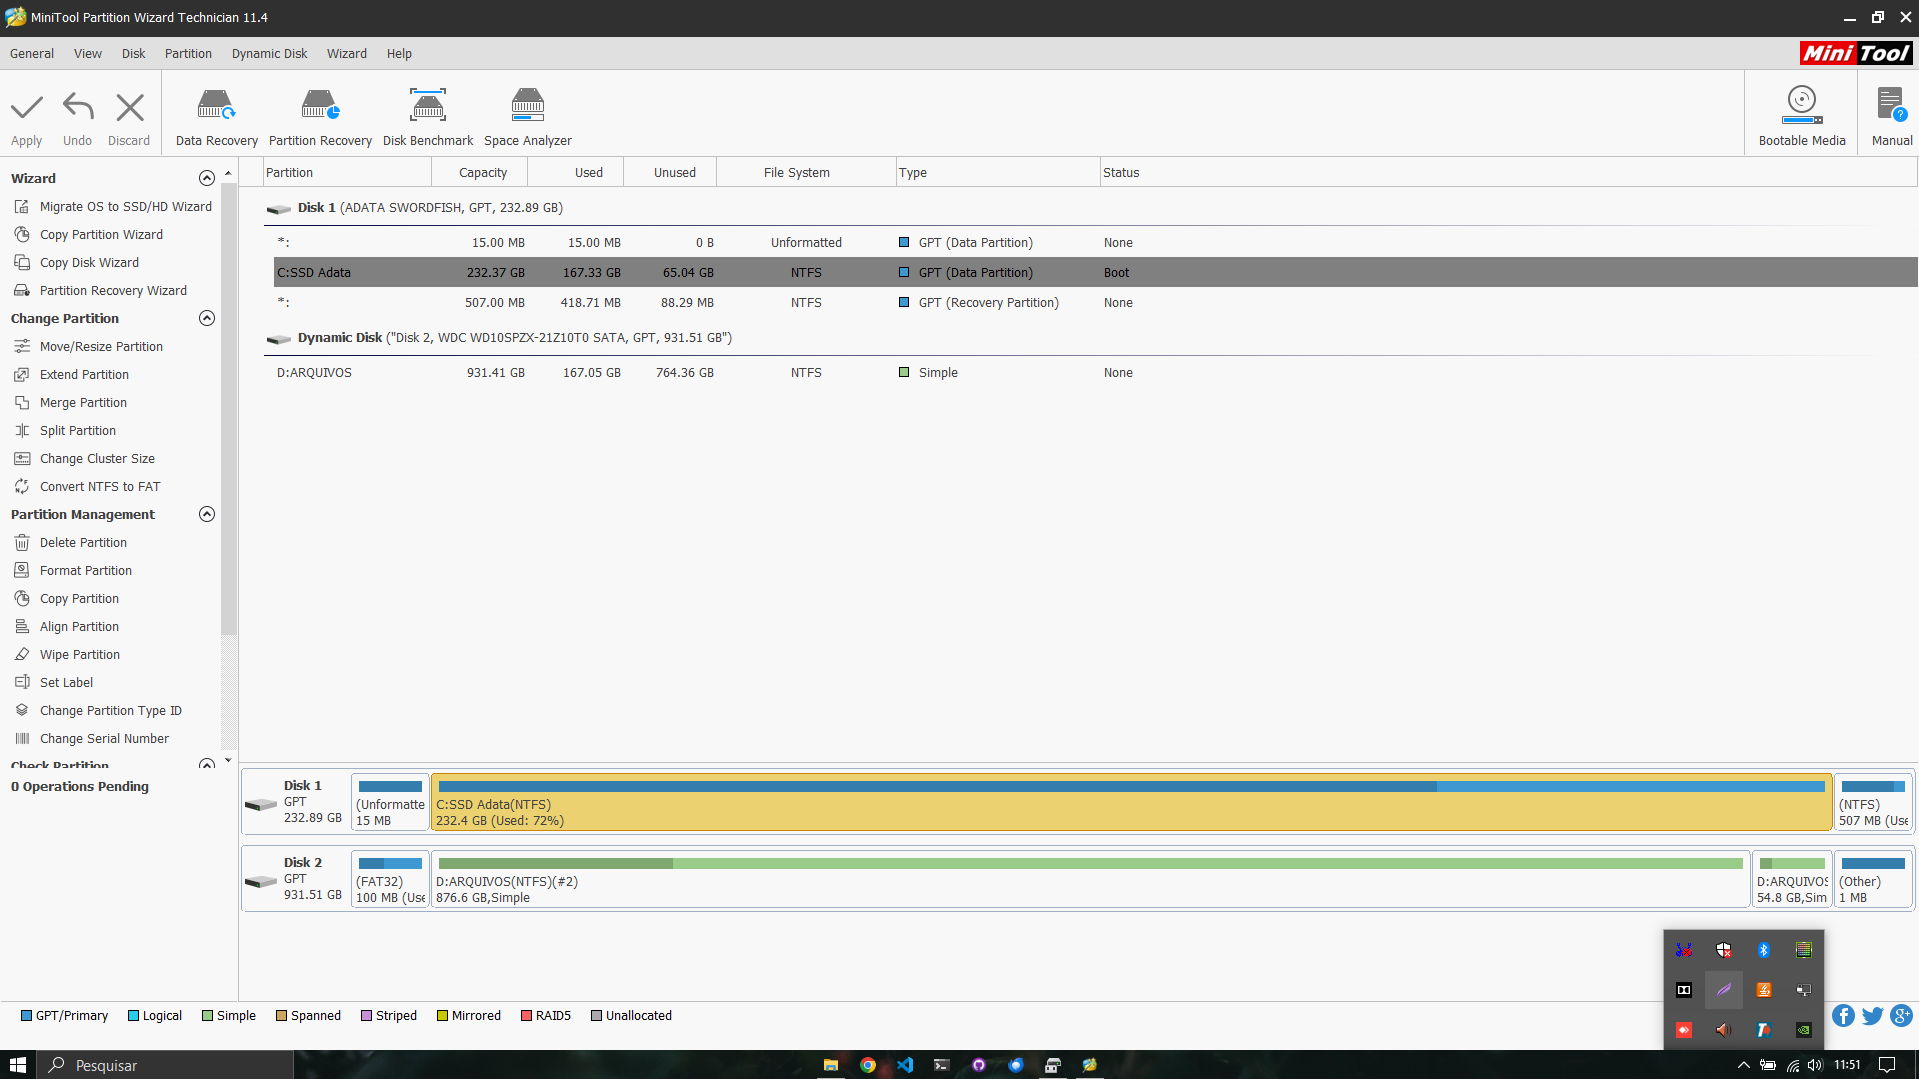Click Wipe Partition

80,655
